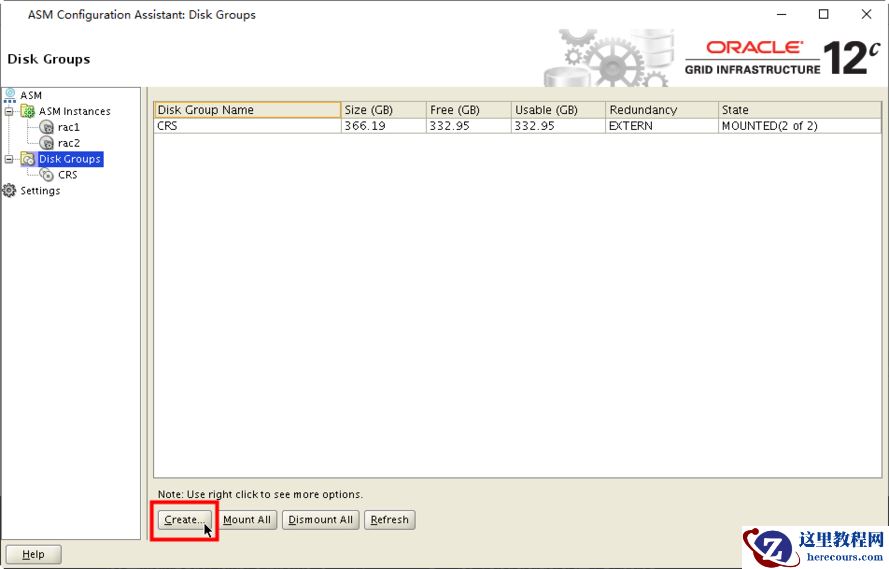
Task: Select ASM root label in tree
Action: point(31,95)
